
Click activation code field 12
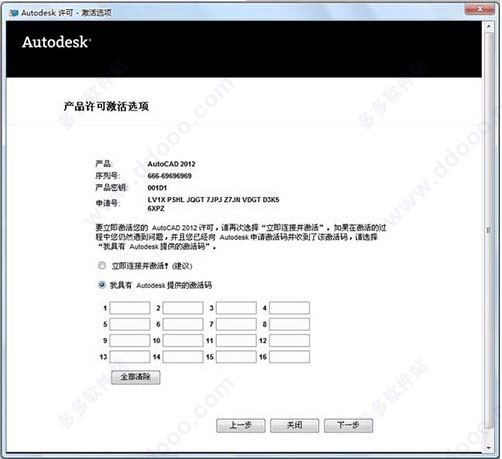tap(289, 340)
